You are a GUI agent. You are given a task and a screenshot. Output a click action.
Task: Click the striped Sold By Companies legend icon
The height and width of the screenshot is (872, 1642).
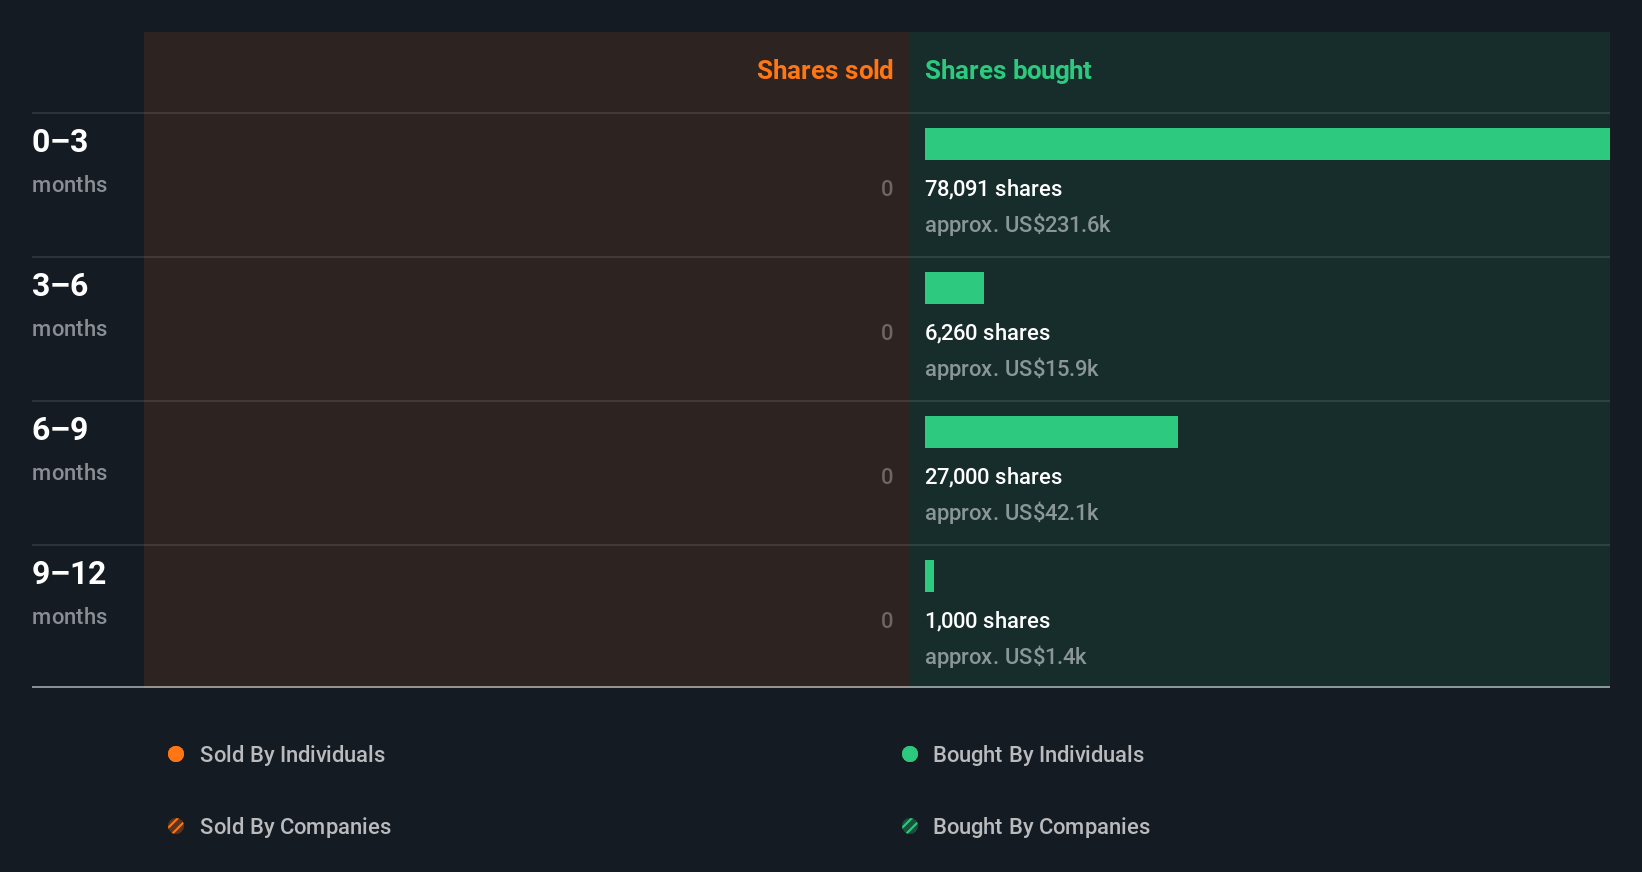click(176, 826)
